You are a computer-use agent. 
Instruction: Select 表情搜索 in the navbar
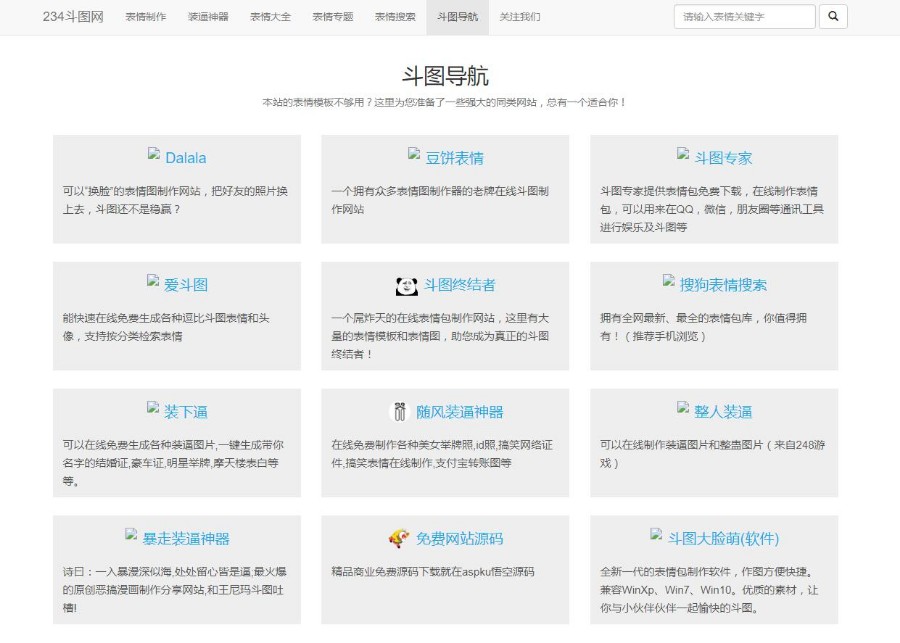point(395,17)
